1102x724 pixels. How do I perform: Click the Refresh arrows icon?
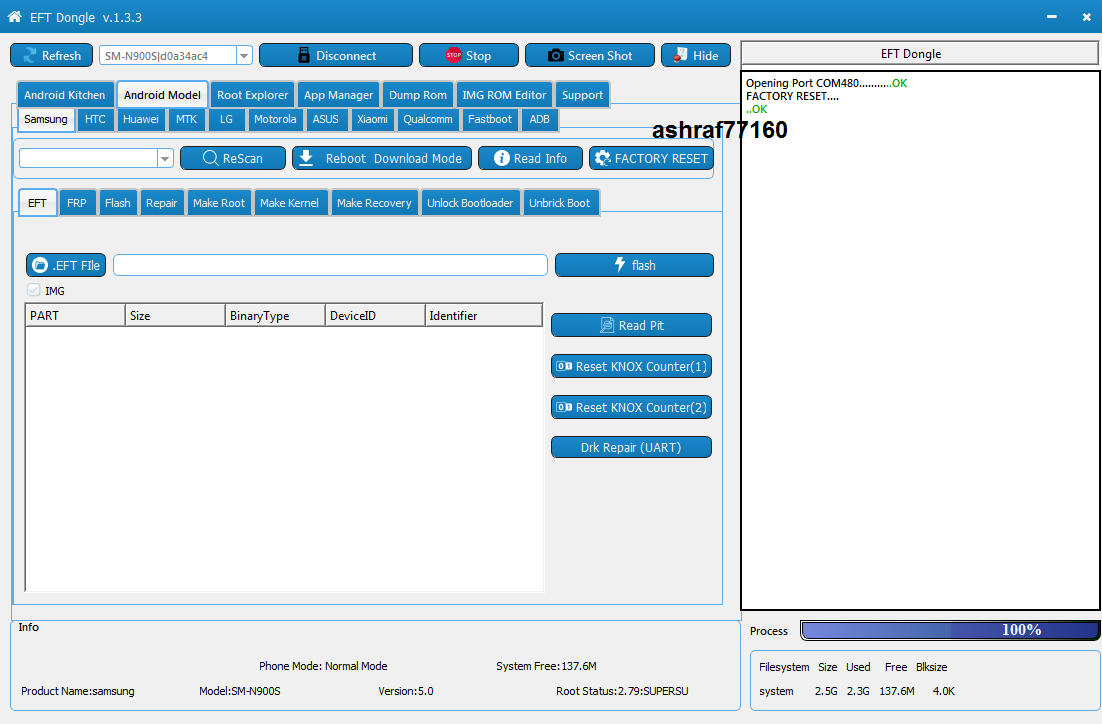pos(30,56)
